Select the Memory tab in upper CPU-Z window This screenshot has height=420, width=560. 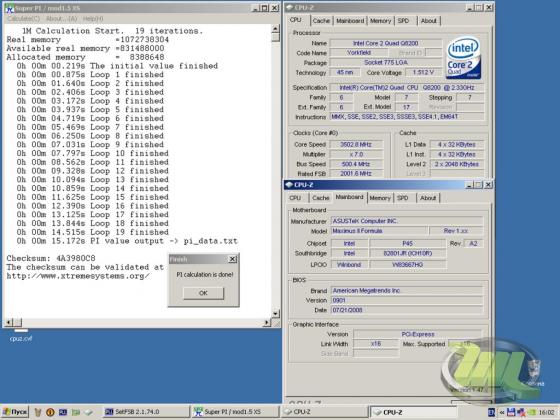point(380,21)
